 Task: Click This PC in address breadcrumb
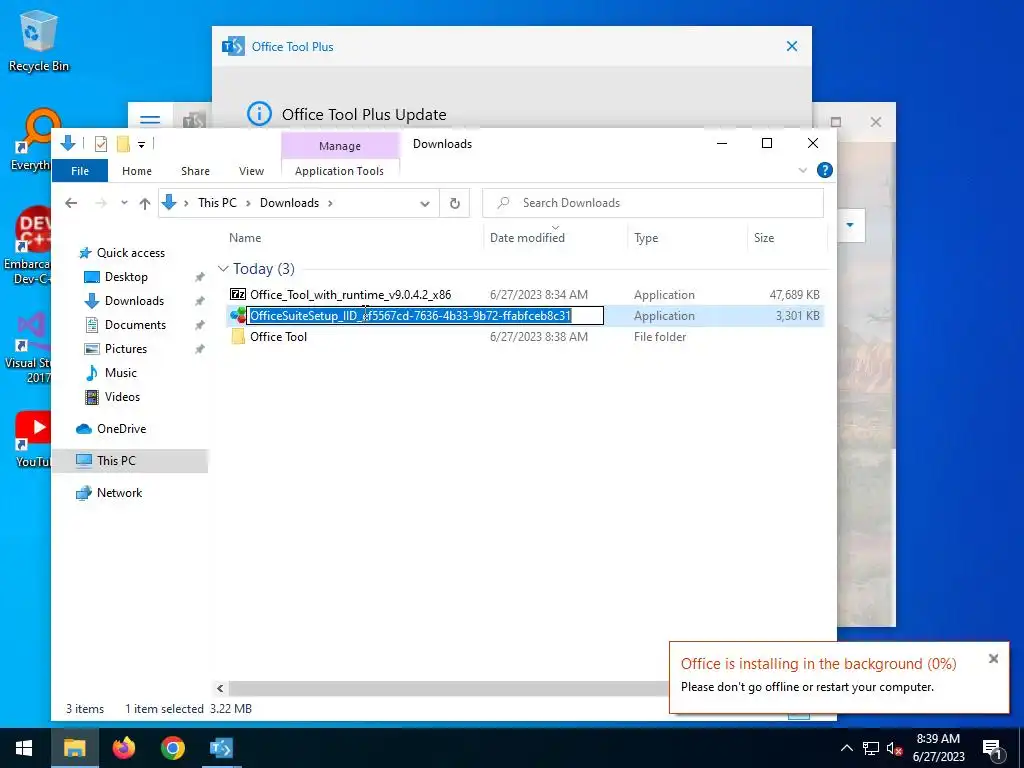[x=217, y=203]
